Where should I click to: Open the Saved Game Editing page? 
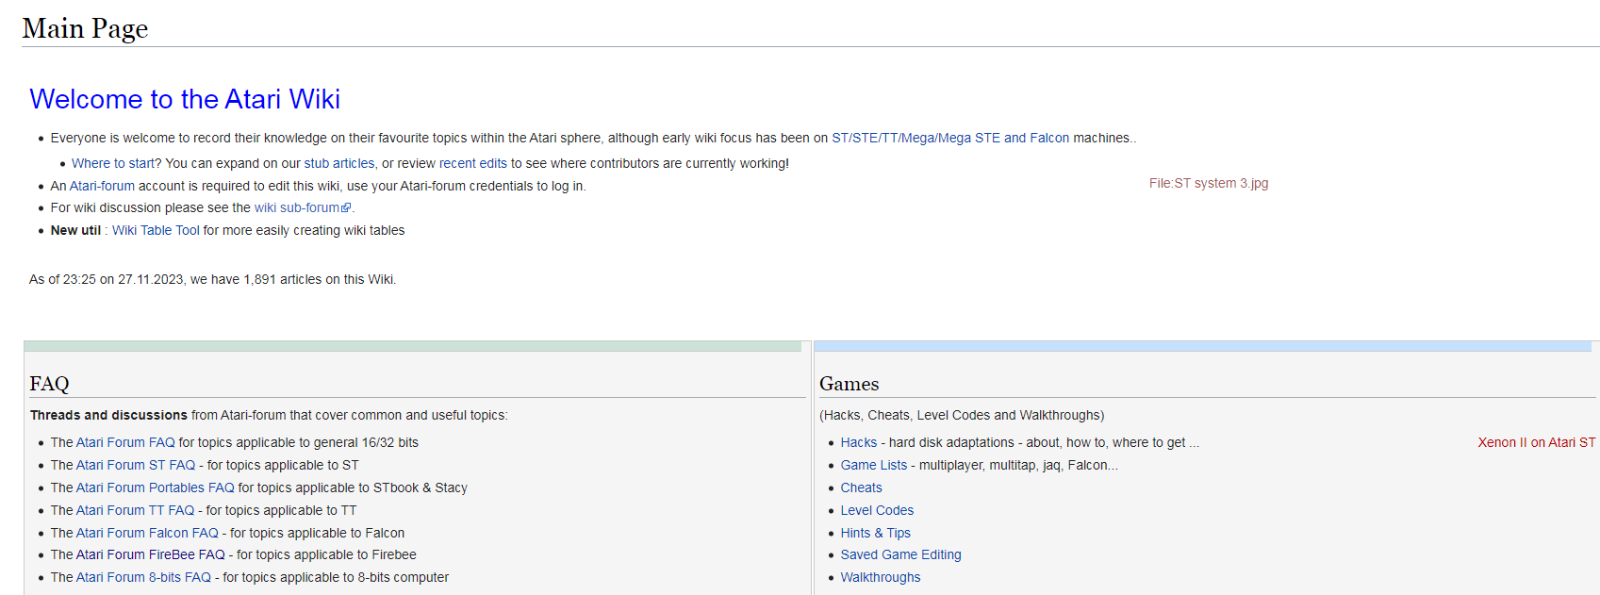(x=901, y=555)
